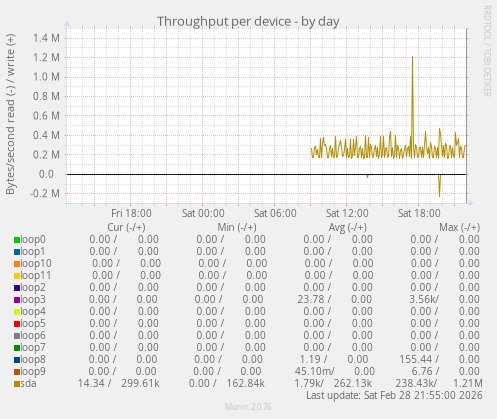Viewport: 497px width, 419px height.
Task: Click the loop8 max read value 155.44
Action: coord(416,359)
